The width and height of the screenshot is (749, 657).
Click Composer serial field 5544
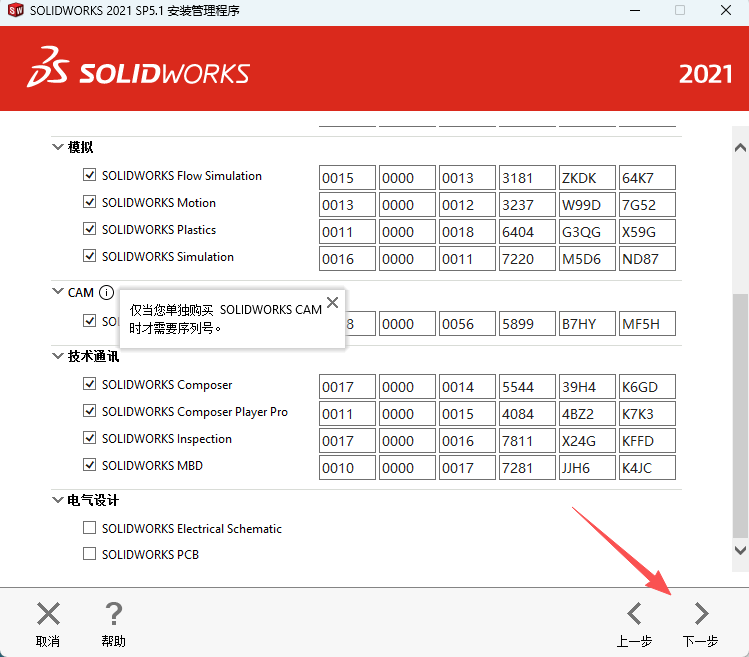527,387
